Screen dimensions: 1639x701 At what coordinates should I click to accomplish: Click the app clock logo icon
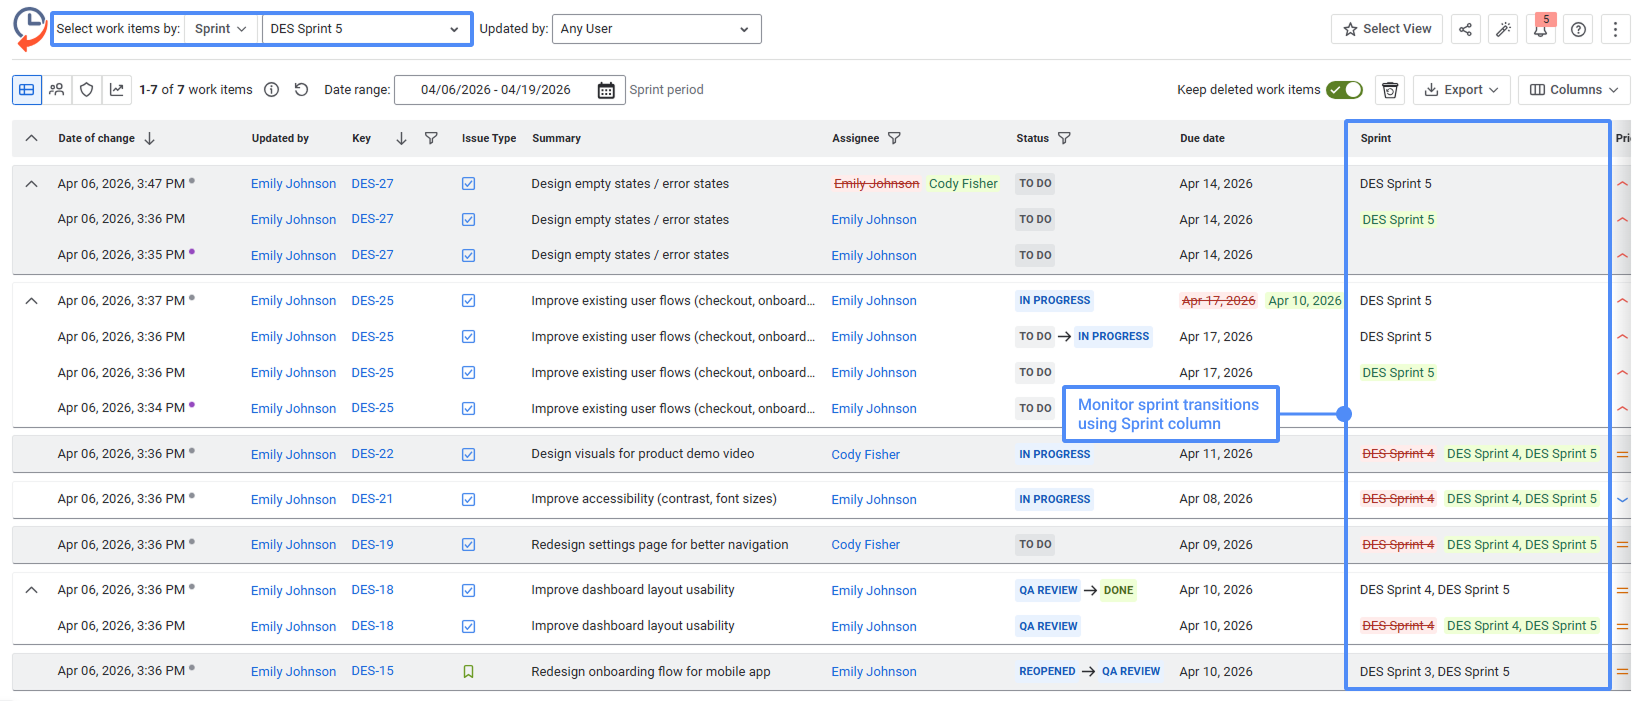click(30, 28)
